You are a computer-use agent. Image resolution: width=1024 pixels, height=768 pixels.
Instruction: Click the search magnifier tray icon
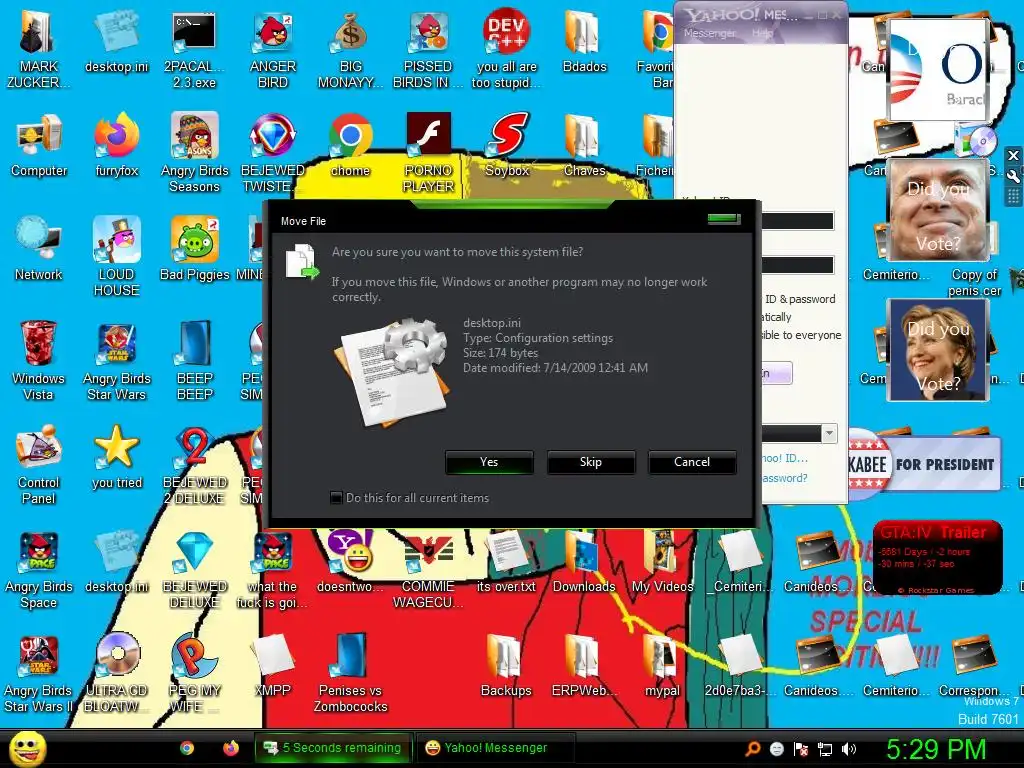pyautogui.click(x=752, y=749)
